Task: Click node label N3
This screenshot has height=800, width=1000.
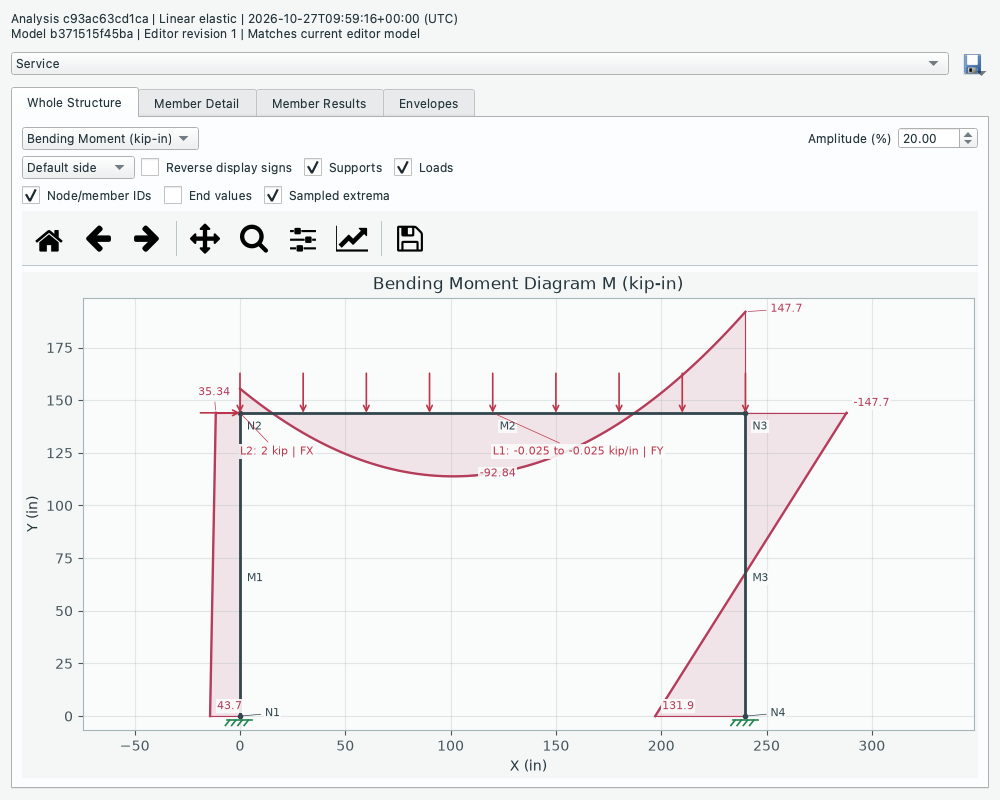Action: tap(760, 426)
